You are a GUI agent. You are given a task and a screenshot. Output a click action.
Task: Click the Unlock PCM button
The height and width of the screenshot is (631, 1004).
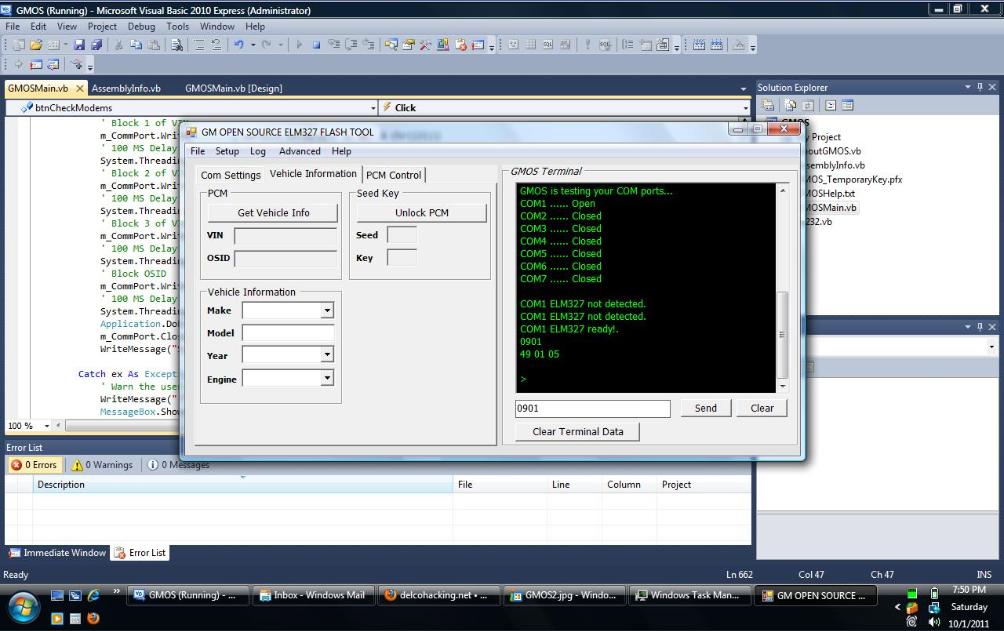421,213
